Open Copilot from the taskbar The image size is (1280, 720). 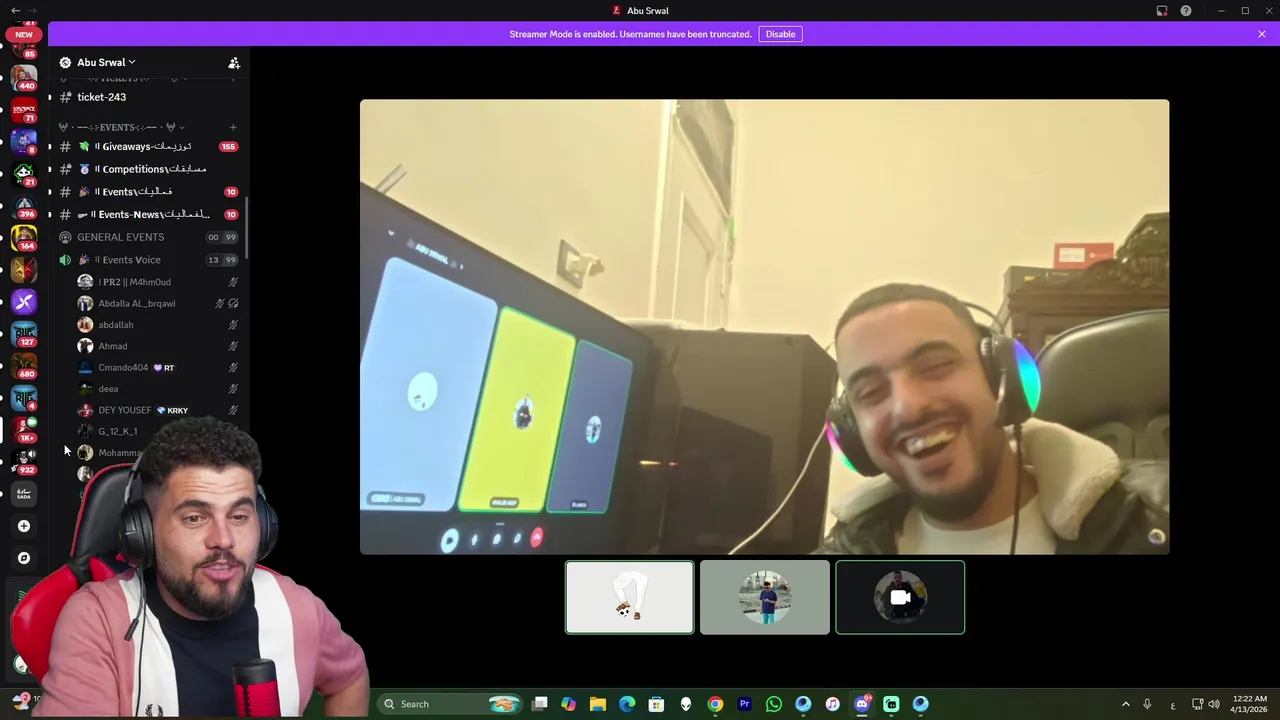(x=569, y=704)
